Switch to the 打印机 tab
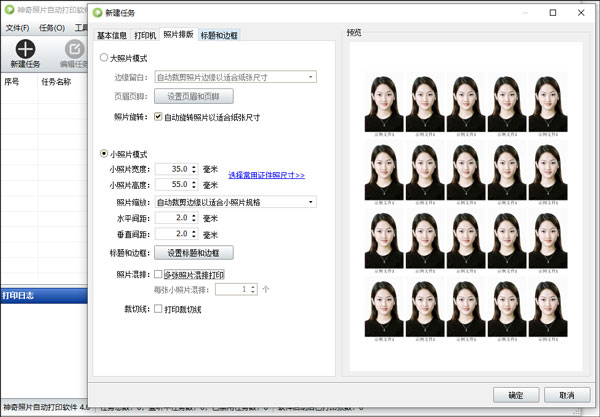Screen dimensions: 600x417 pos(145,34)
